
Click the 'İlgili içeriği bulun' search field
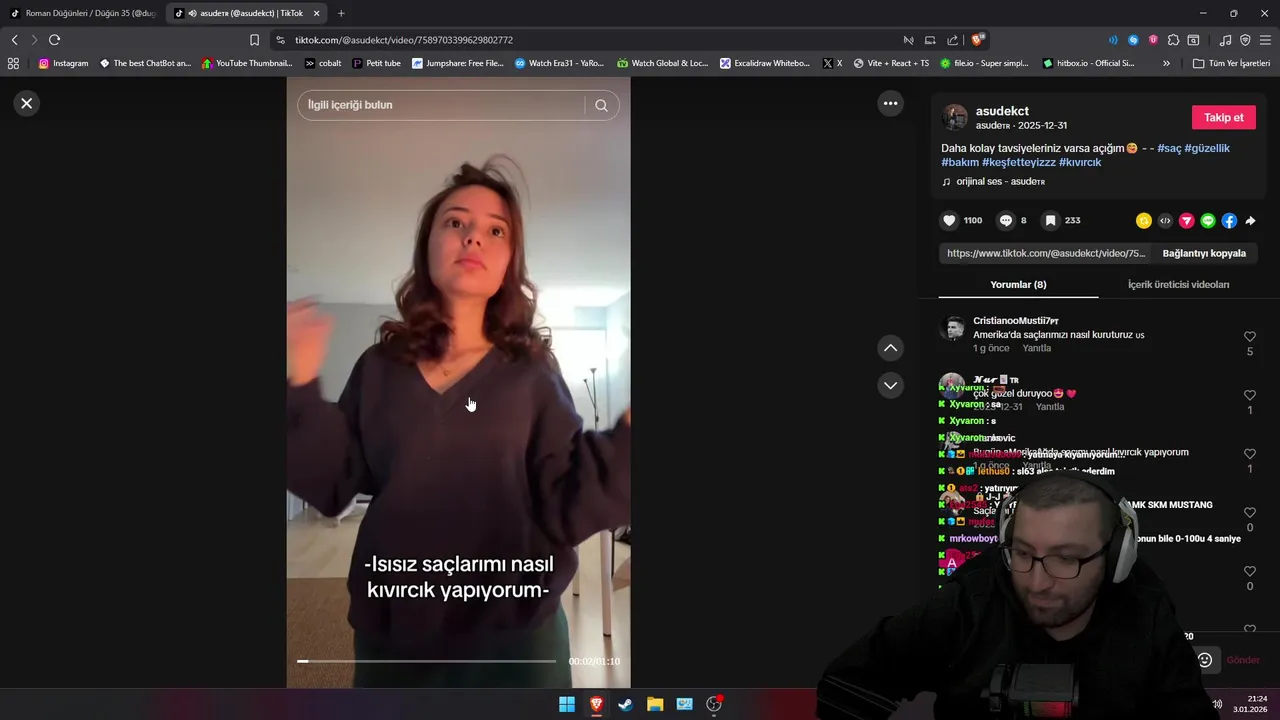[440, 105]
